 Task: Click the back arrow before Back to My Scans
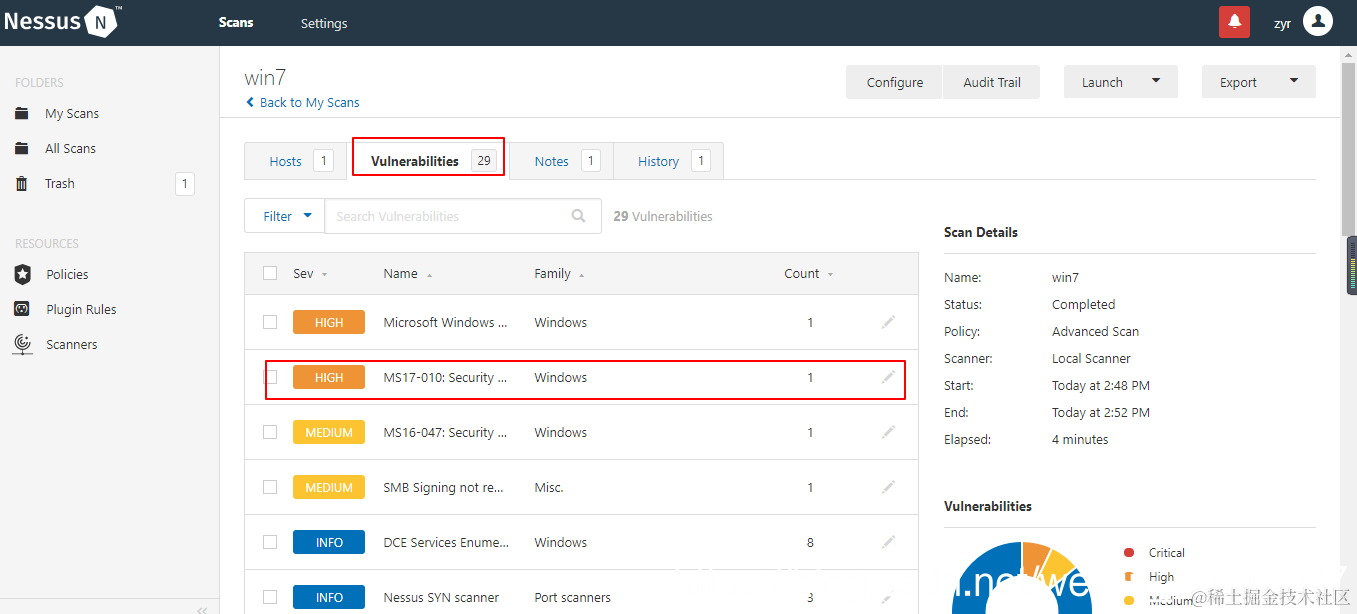coord(250,102)
